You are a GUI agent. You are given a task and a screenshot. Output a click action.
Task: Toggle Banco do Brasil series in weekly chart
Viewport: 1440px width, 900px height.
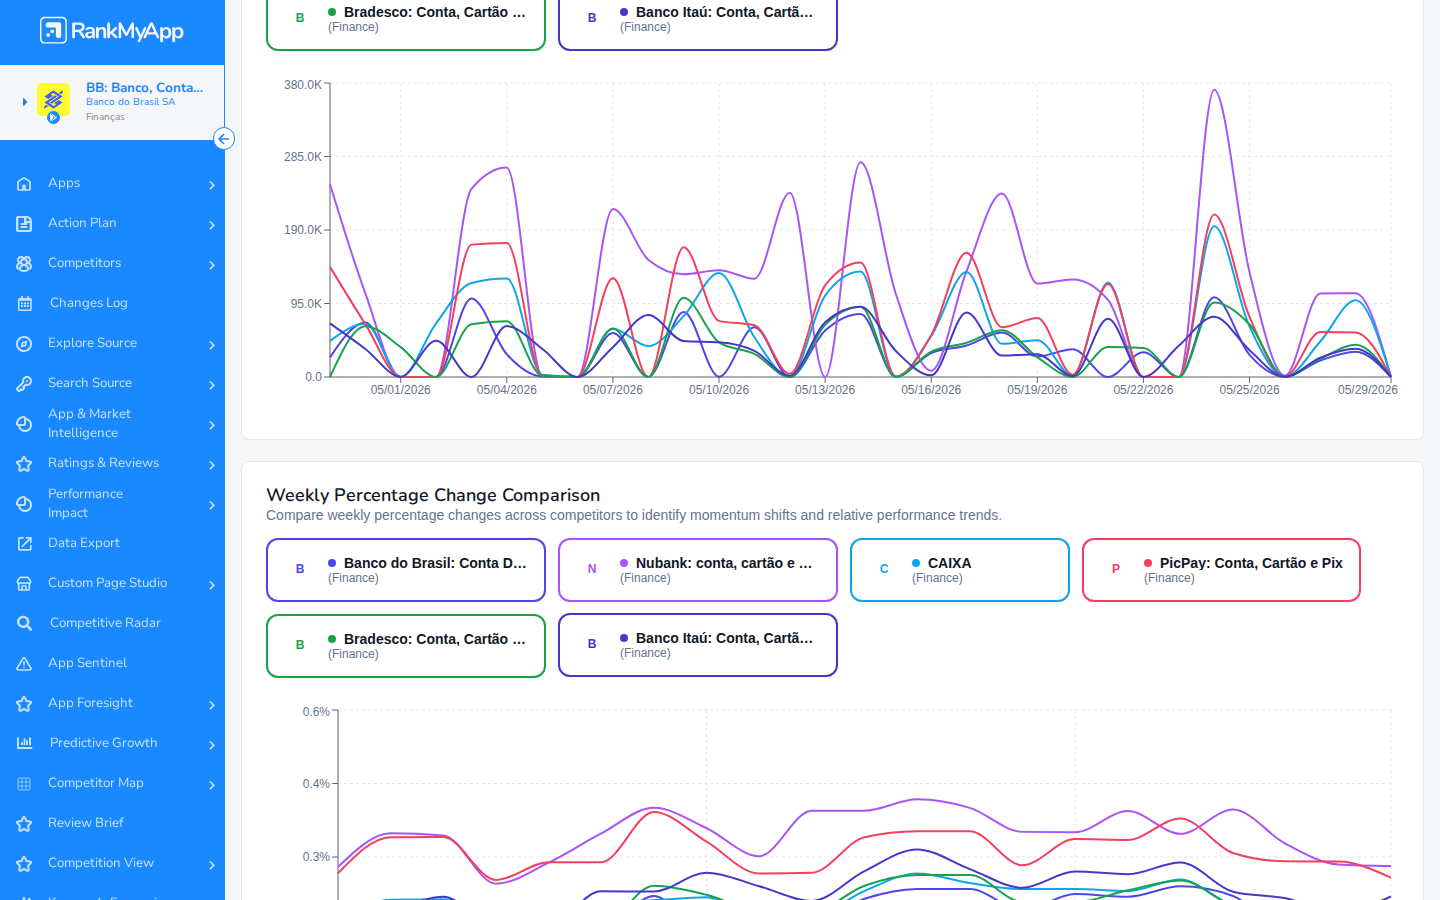click(x=406, y=570)
